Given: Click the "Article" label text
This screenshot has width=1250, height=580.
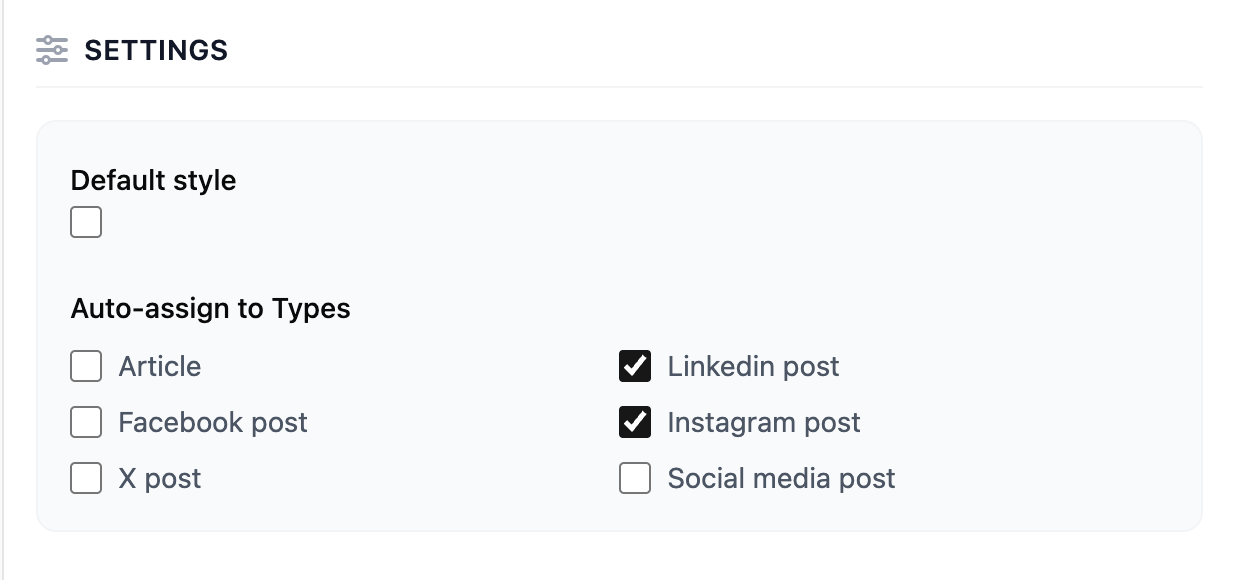Looking at the screenshot, I should point(160,367).
